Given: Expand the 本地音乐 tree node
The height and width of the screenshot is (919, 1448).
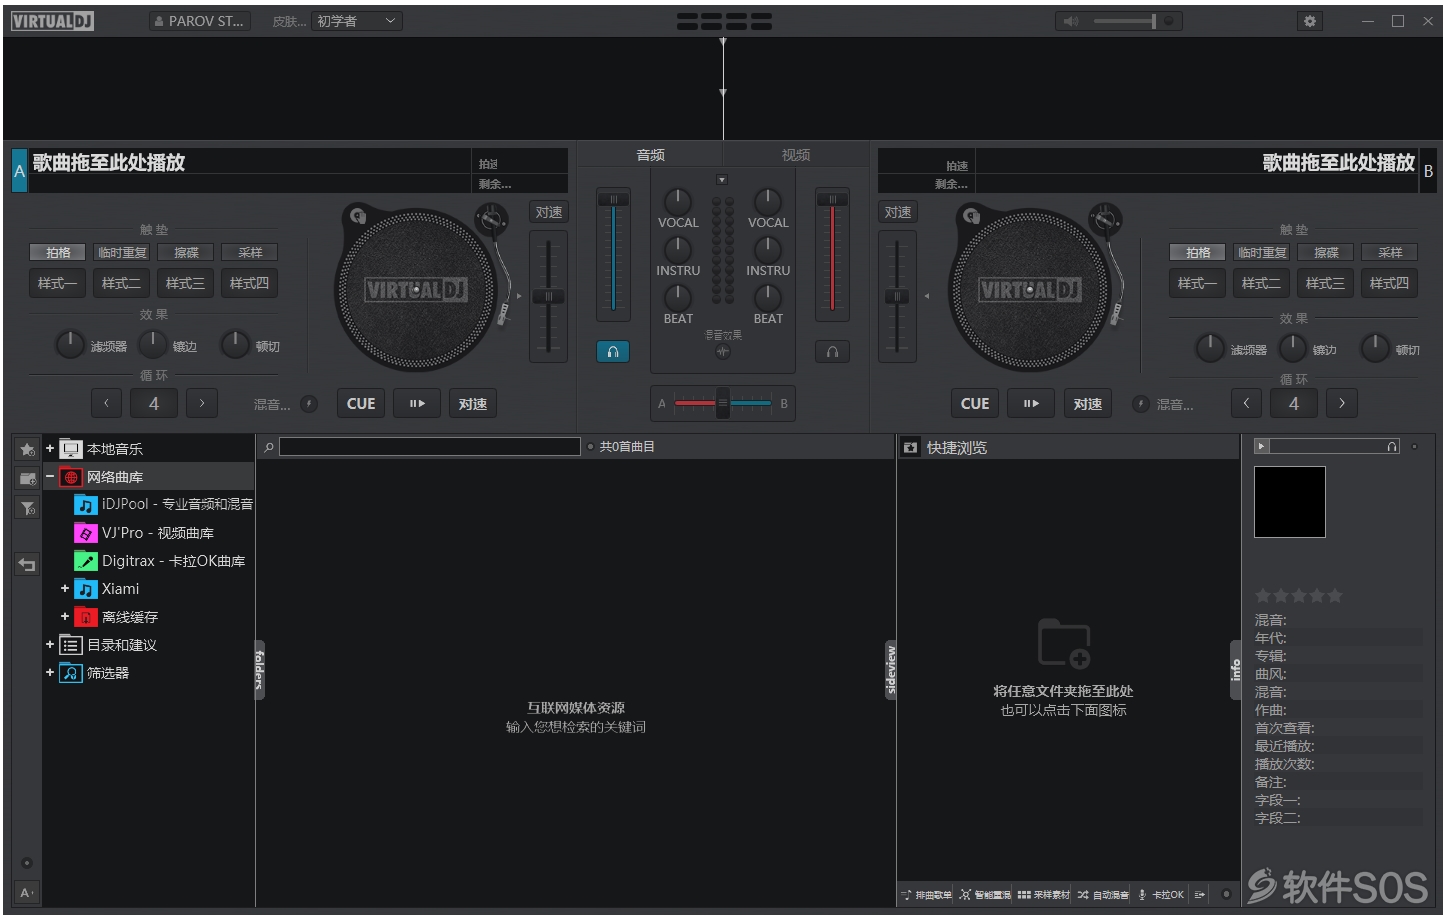Looking at the screenshot, I should (x=50, y=449).
